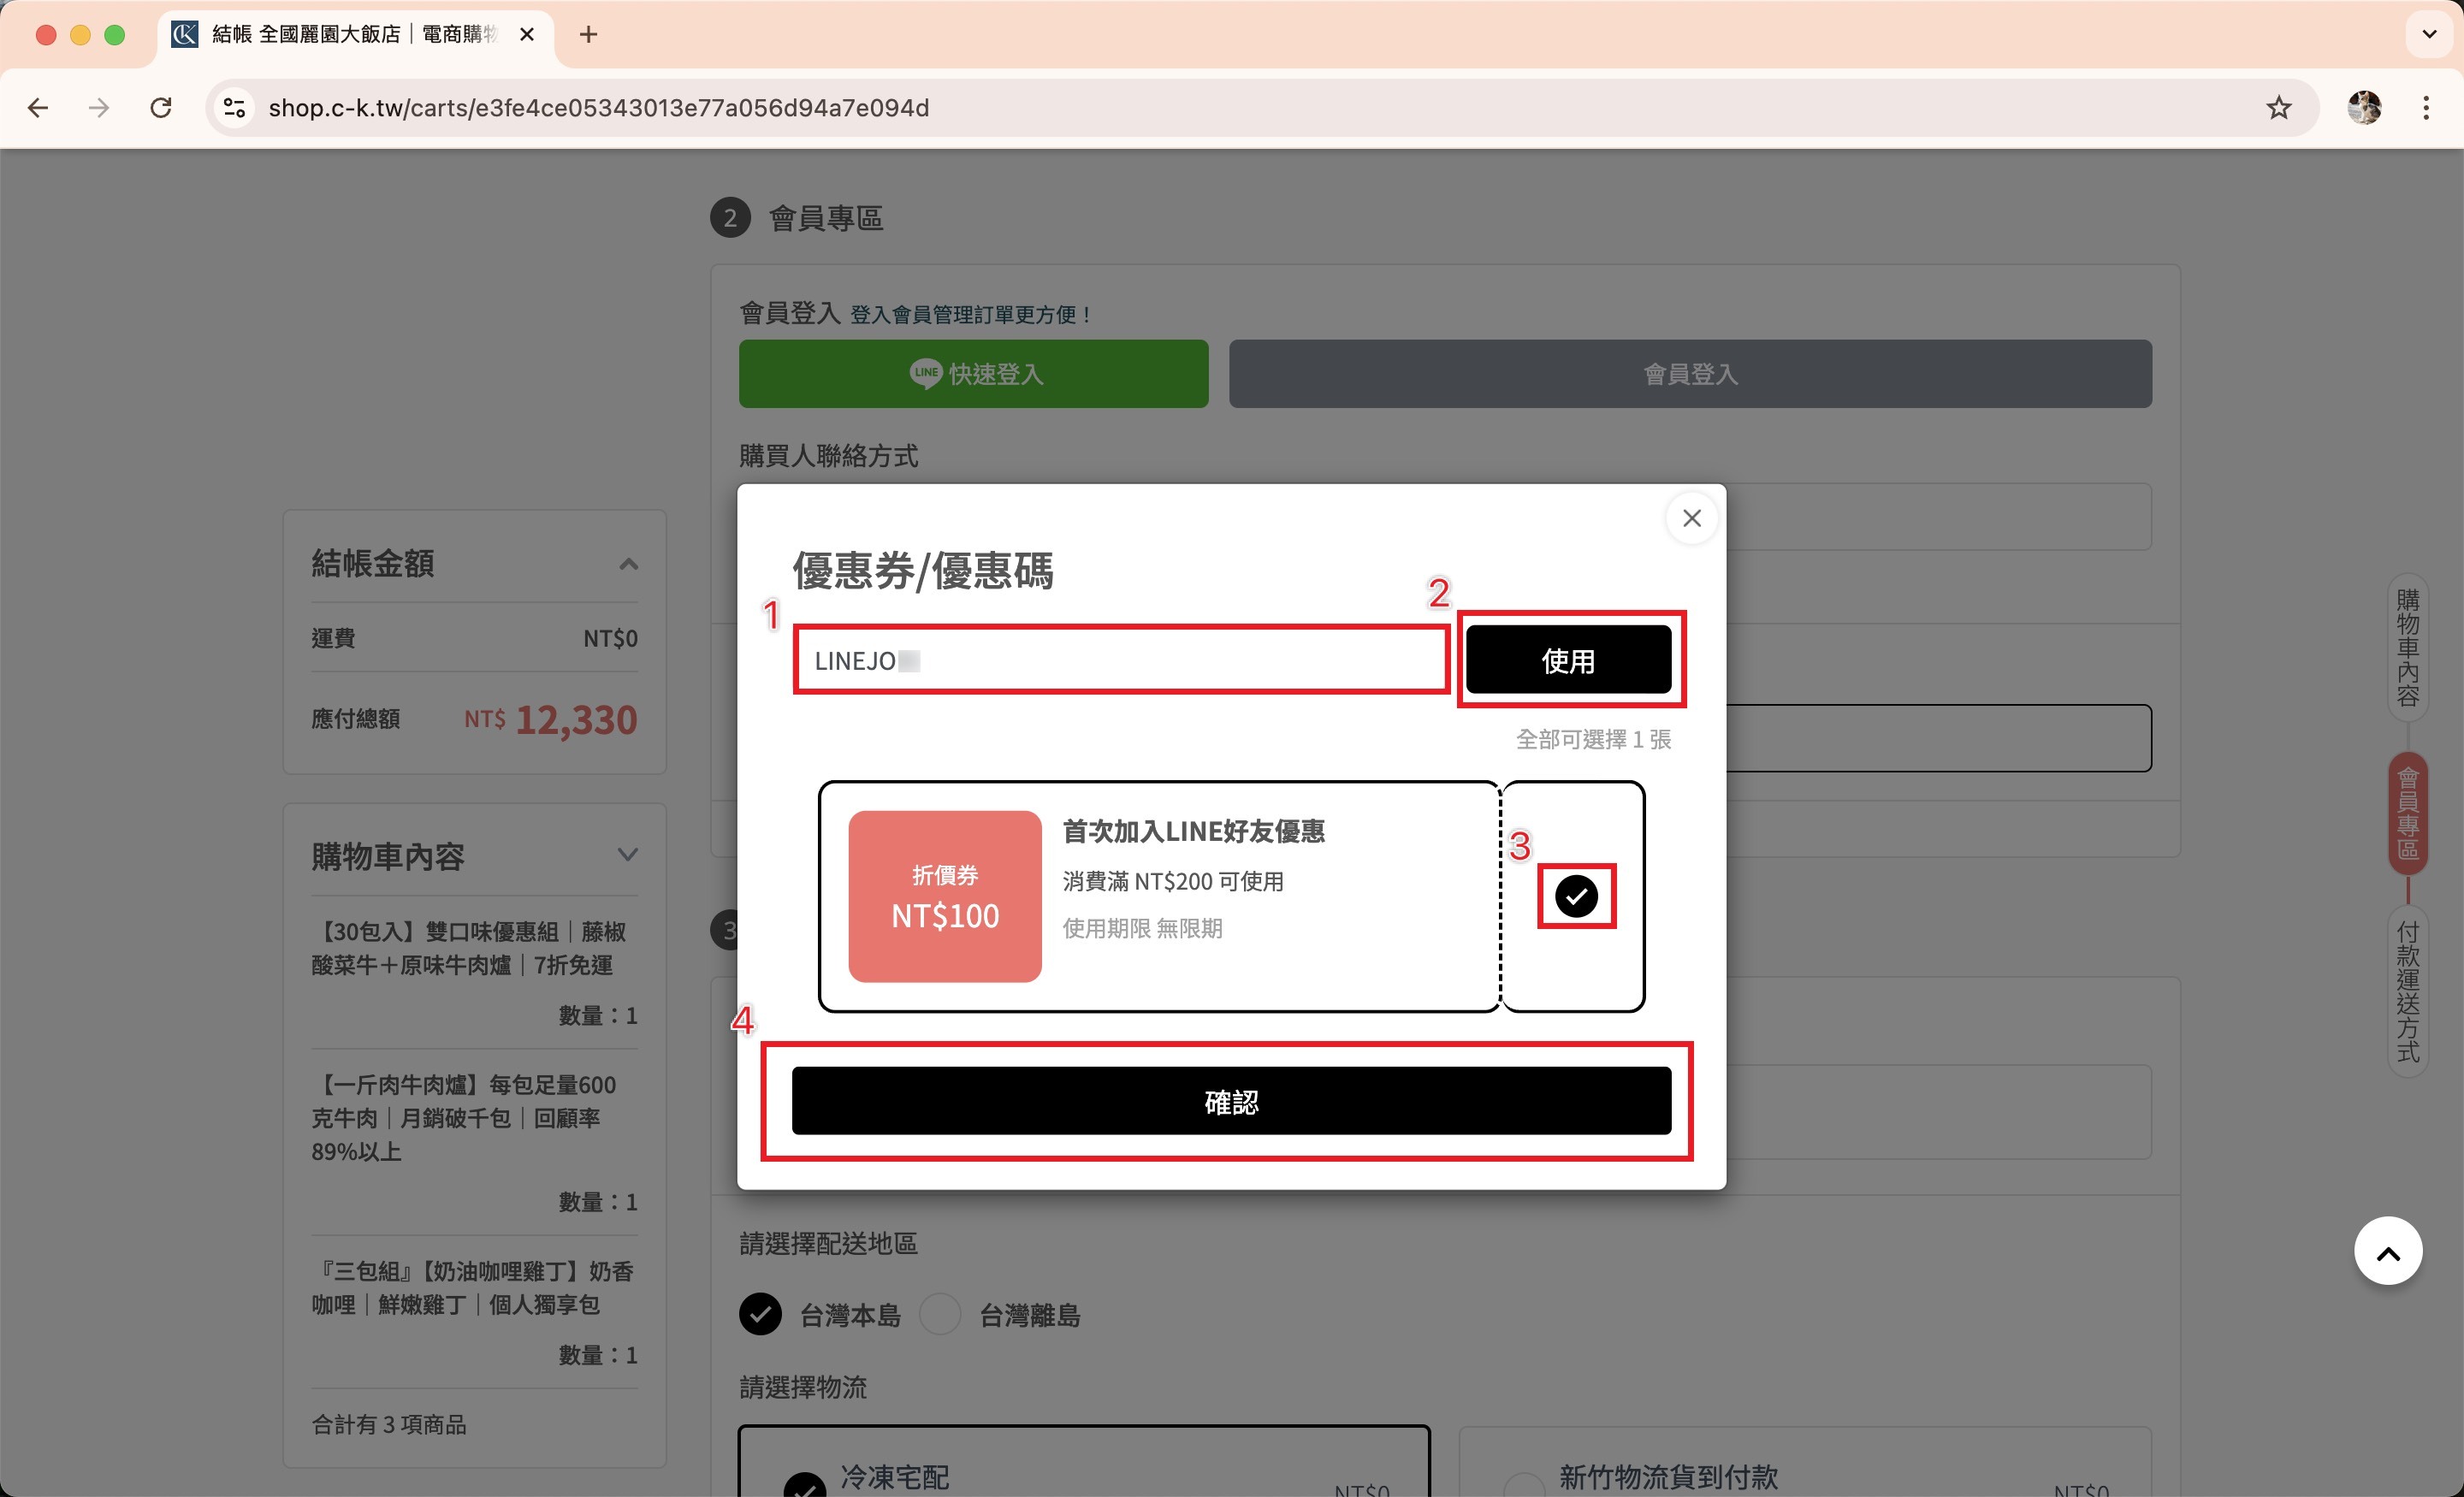Screen dimensions: 2464x1497
Task: Jump to 會員專區 in side navigation
Action: tap(2407, 813)
